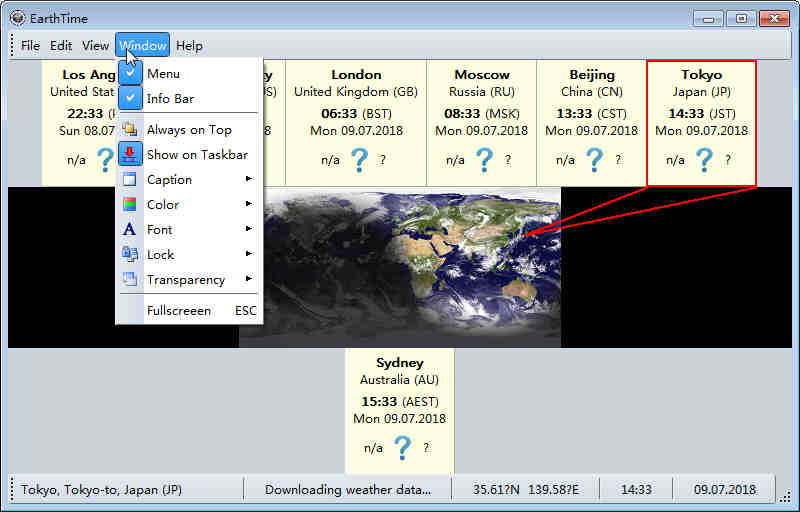Viewport: 800px width, 512px height.
Task: Click status bar location Tokyo, Tokyo-to, Japan
Action: point(101,490)
